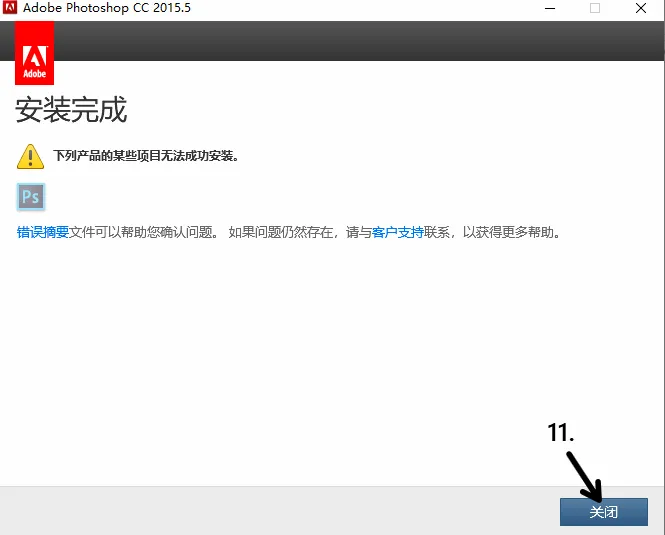Open the 客户支持 link
Image resolution: width=665 pixels, height=535 pixels.
pyautogui.click(x=397, y=232)
